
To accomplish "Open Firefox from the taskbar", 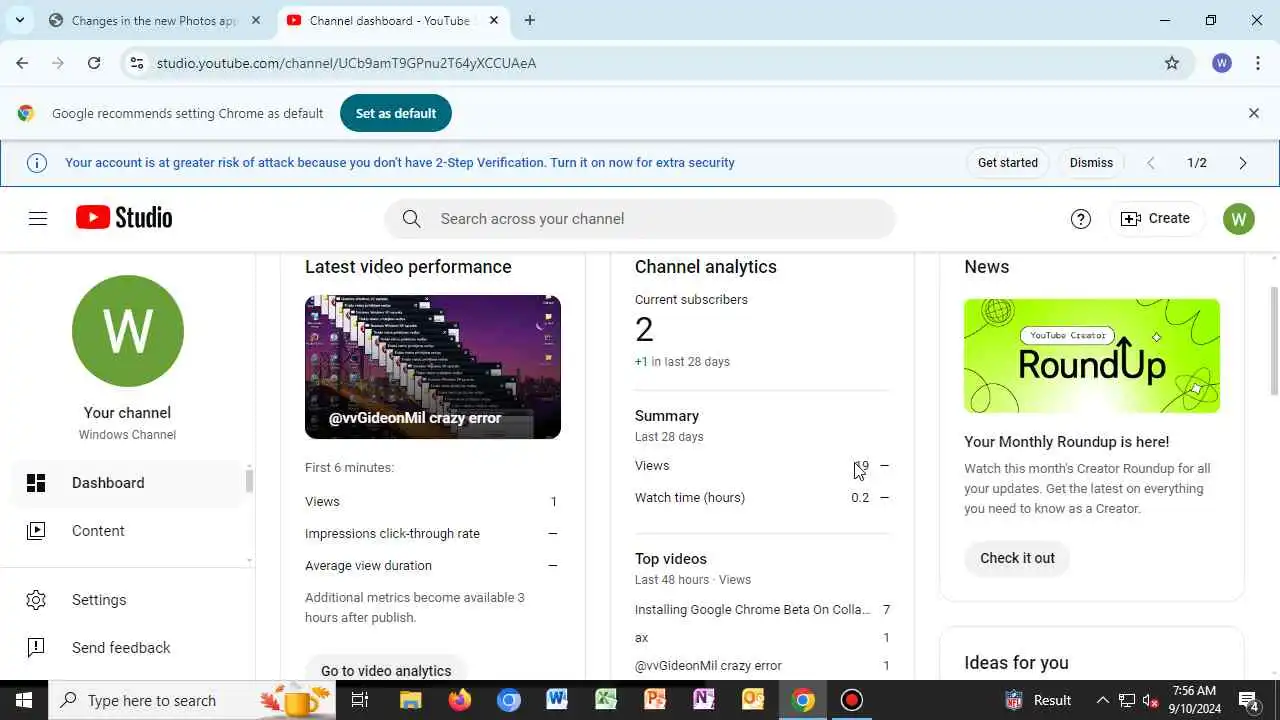I will tap(460, 700).
